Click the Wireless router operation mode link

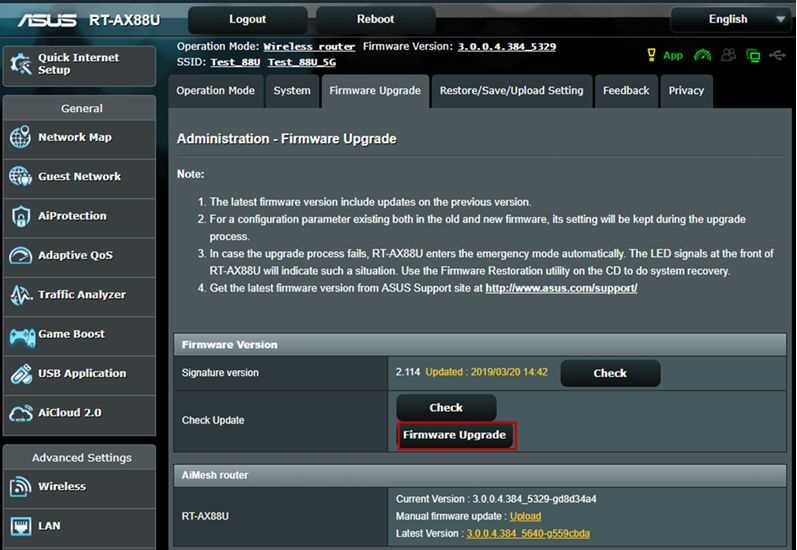[309, 47]
